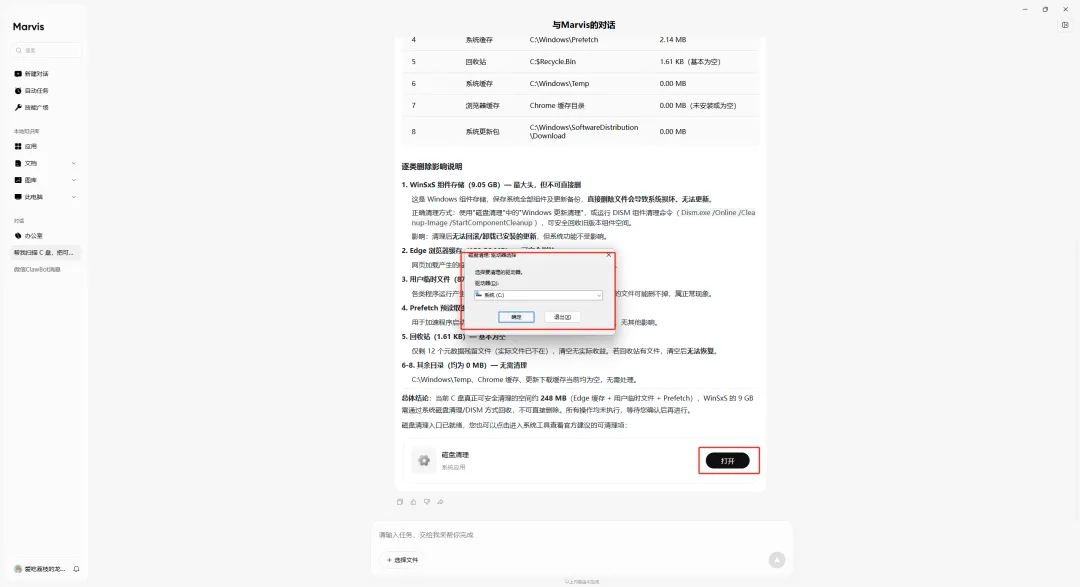This screenshot has height=587, width=1080.
Task: Click the SoftwareDistribution\Download path cell
Action: 583,132
